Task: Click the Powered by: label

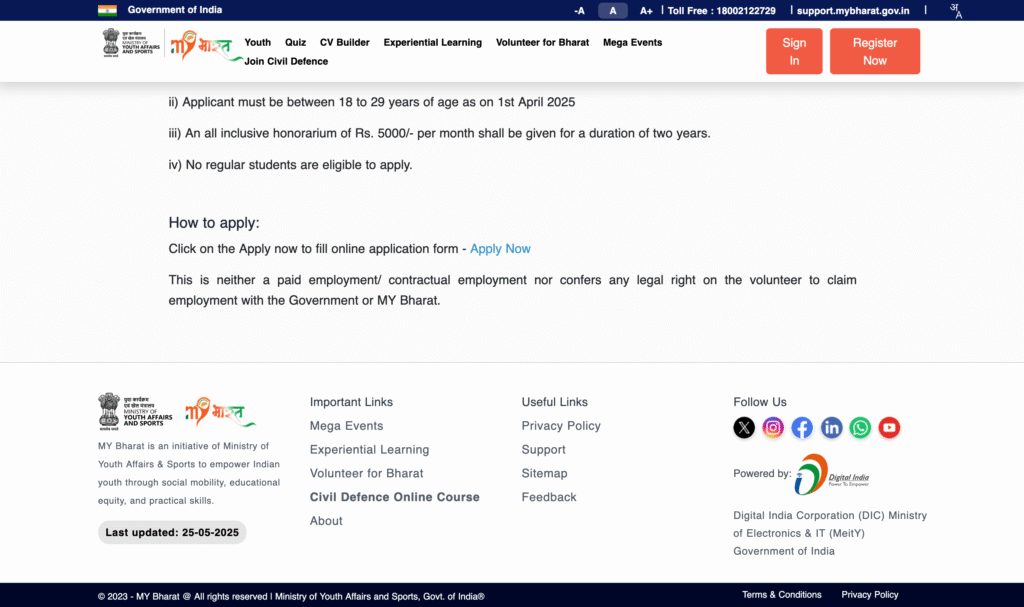Action: [762, 474]
